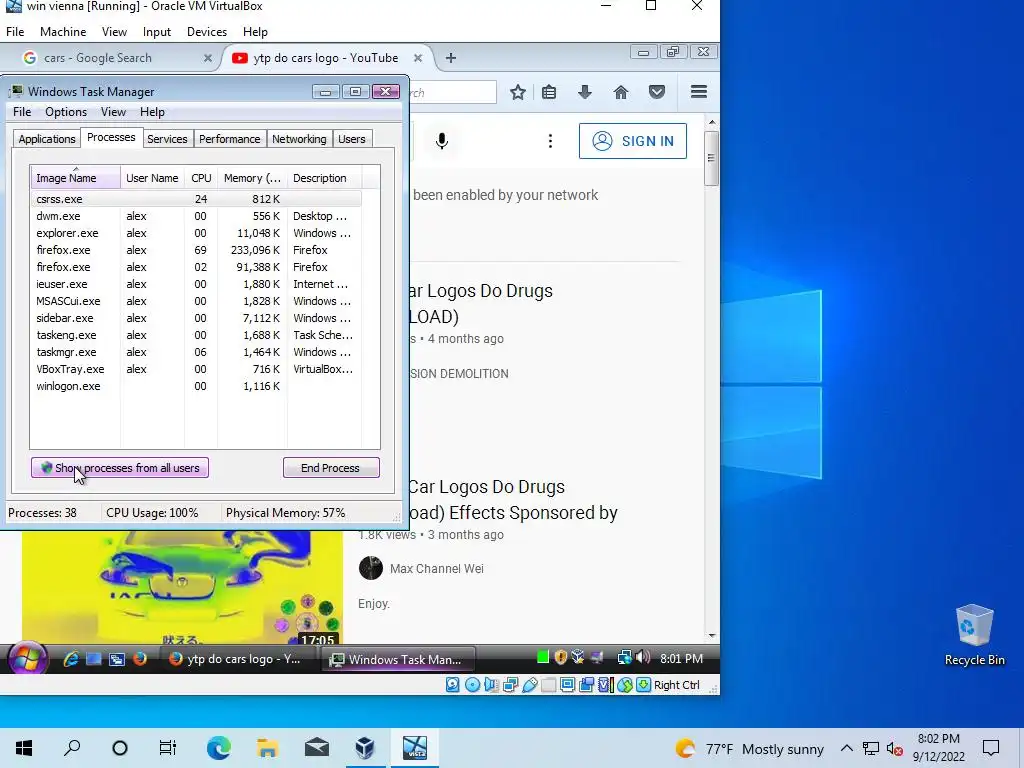Click green CPU meter icon in Vista tray
This screenshot has height=768, width=1024.
pos(543,657)
